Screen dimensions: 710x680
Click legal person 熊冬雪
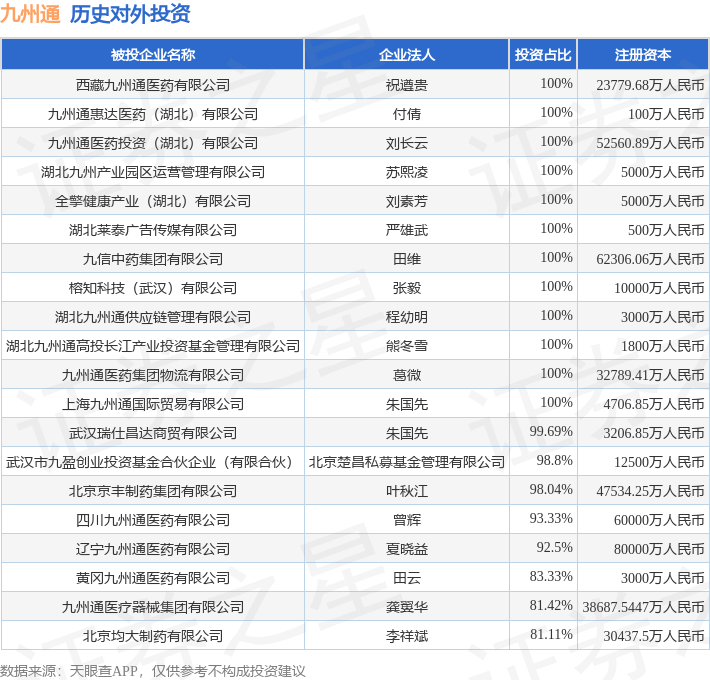point(407,346)
